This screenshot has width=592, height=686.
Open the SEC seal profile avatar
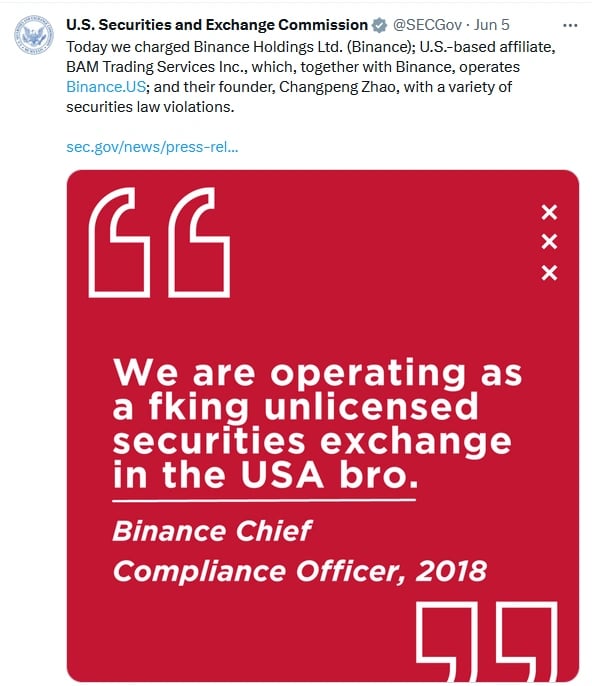(34, 35)
